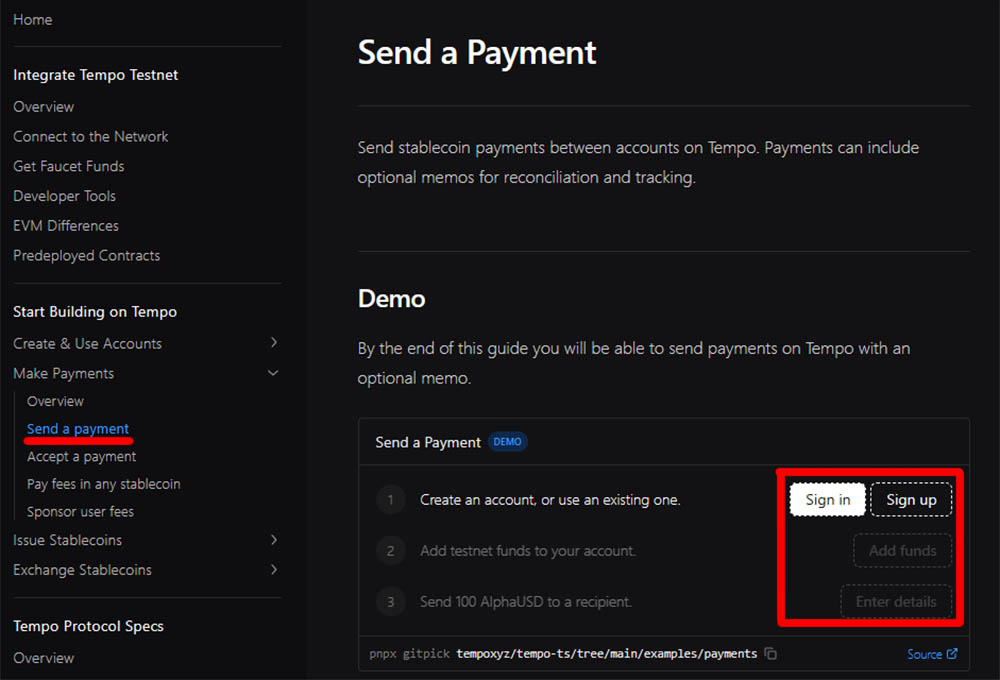This screenshot has width=1000, height=680.
Task: Open Sponsor user fees page
Action: (x=80, y=512)
